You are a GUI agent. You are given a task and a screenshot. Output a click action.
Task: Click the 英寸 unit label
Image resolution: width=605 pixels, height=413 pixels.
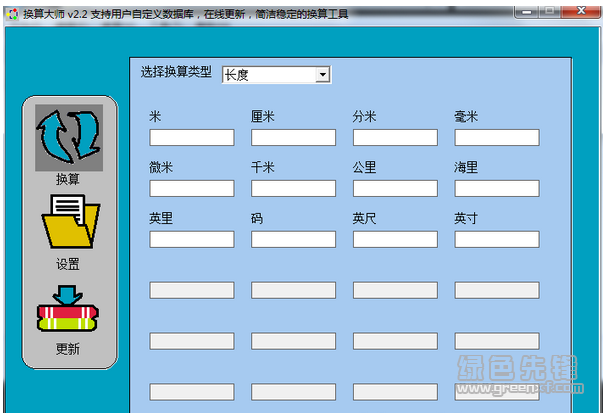click(x=466, y=218)
